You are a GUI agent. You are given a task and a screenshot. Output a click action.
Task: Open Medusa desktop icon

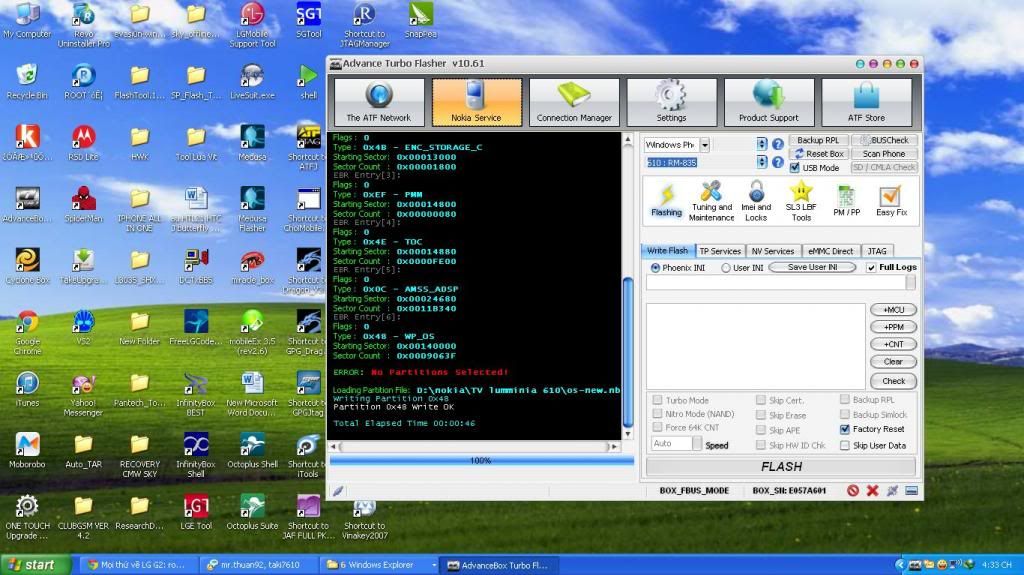(x=252, y=142)
